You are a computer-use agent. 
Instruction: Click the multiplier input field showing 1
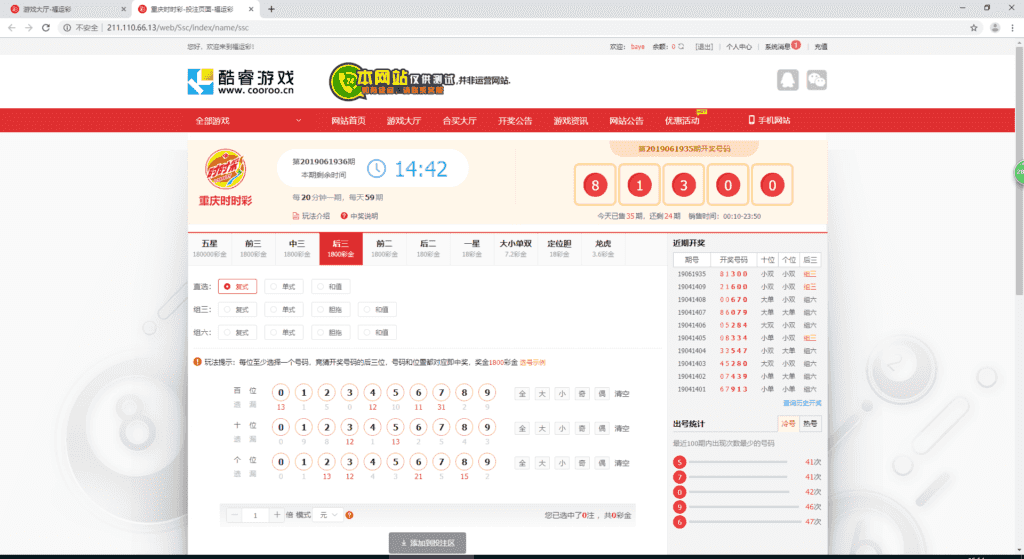(255, 515)
